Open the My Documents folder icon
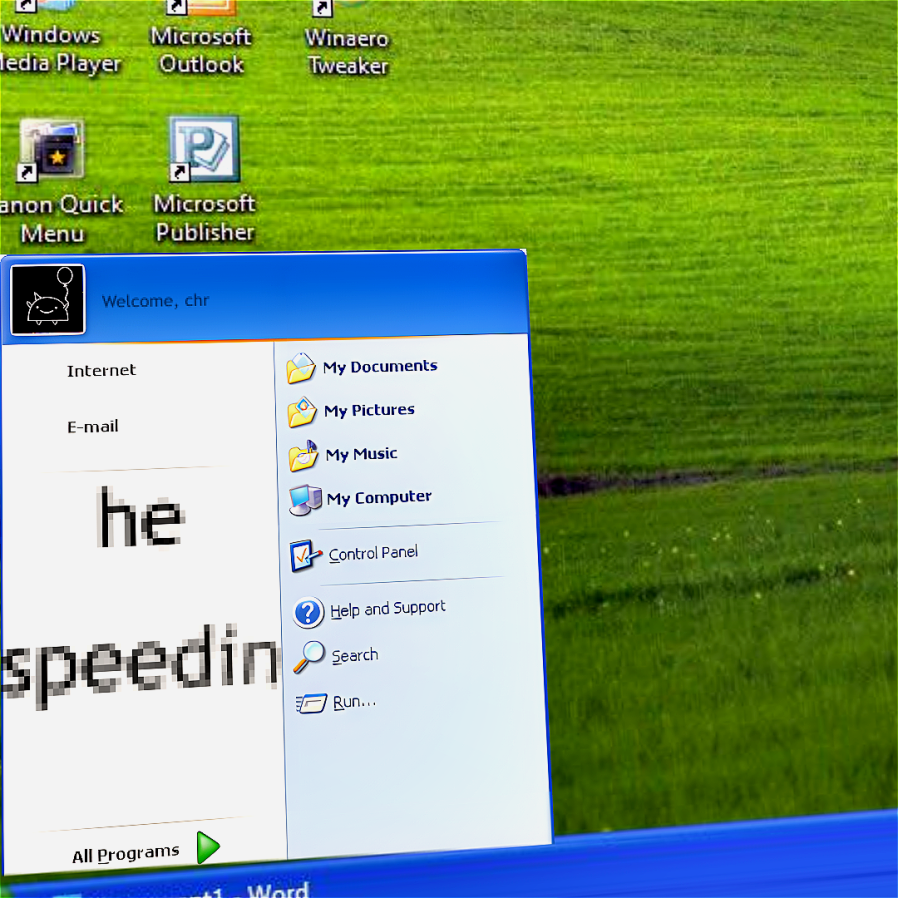 coord(301,368)
